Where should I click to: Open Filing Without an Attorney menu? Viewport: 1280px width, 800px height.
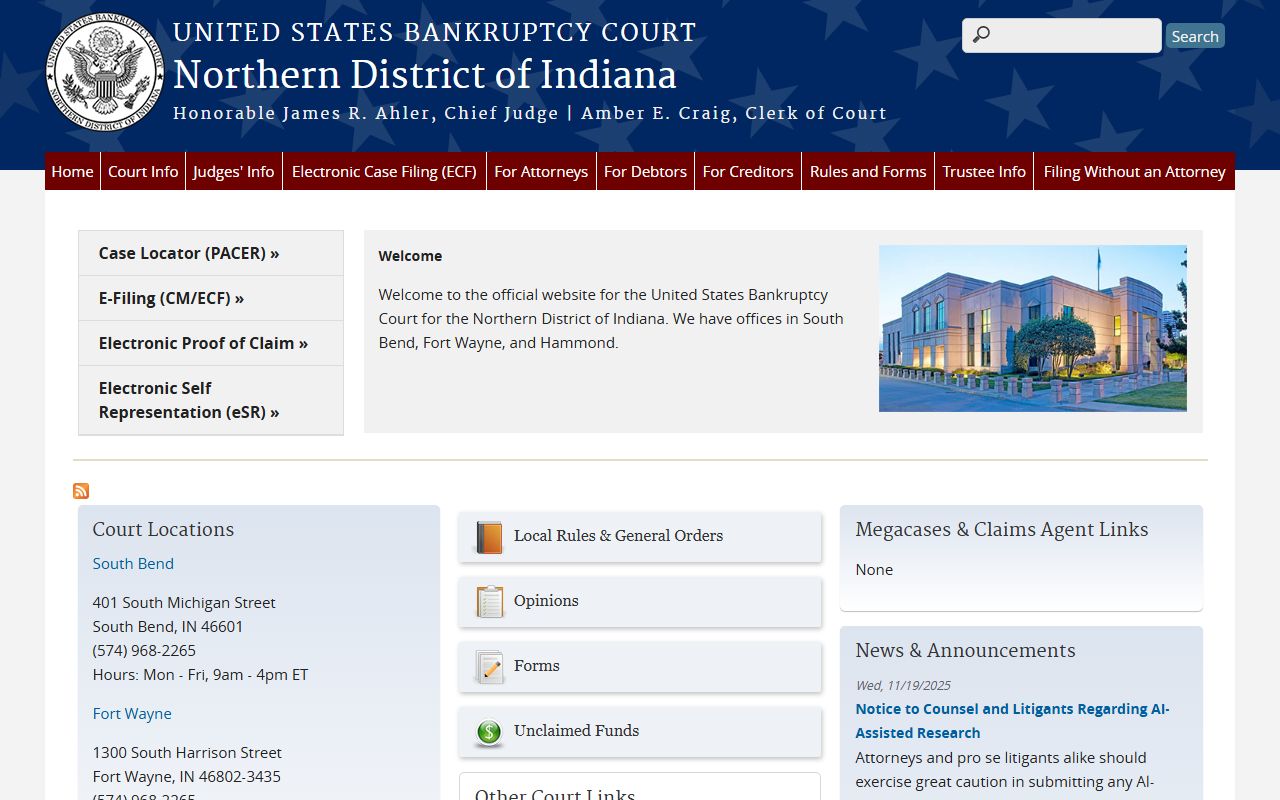(x=1134, y=171)
